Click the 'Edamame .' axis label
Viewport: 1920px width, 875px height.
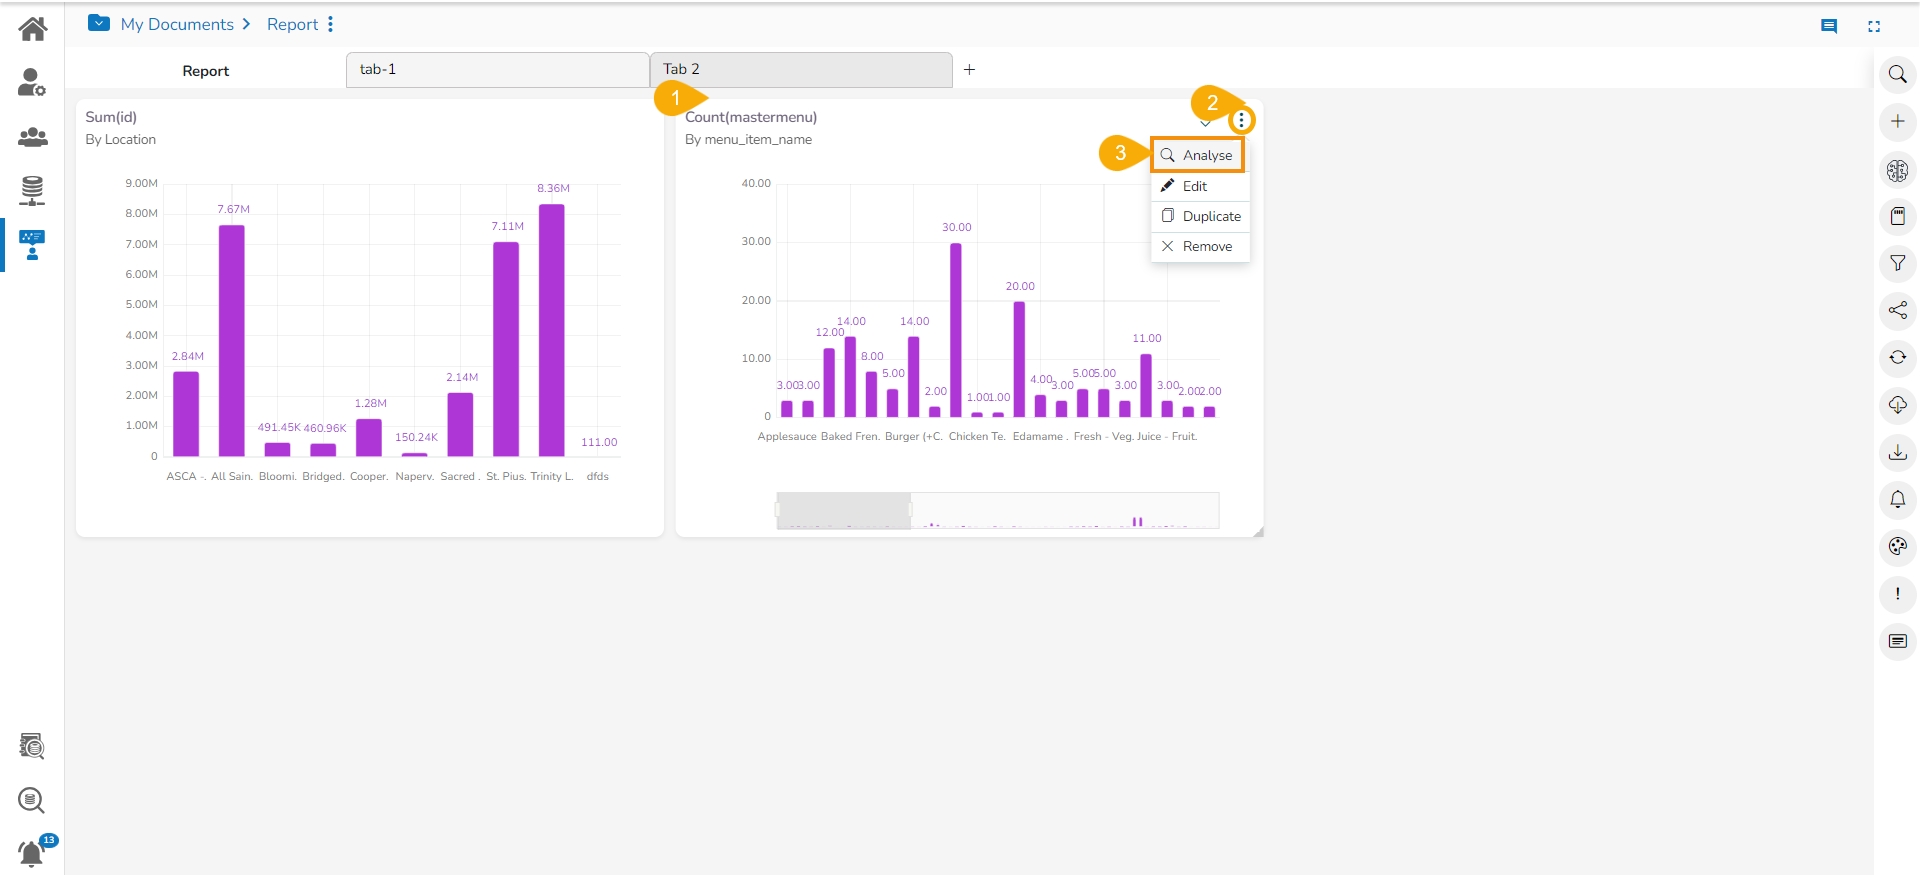click(1040, 436)
